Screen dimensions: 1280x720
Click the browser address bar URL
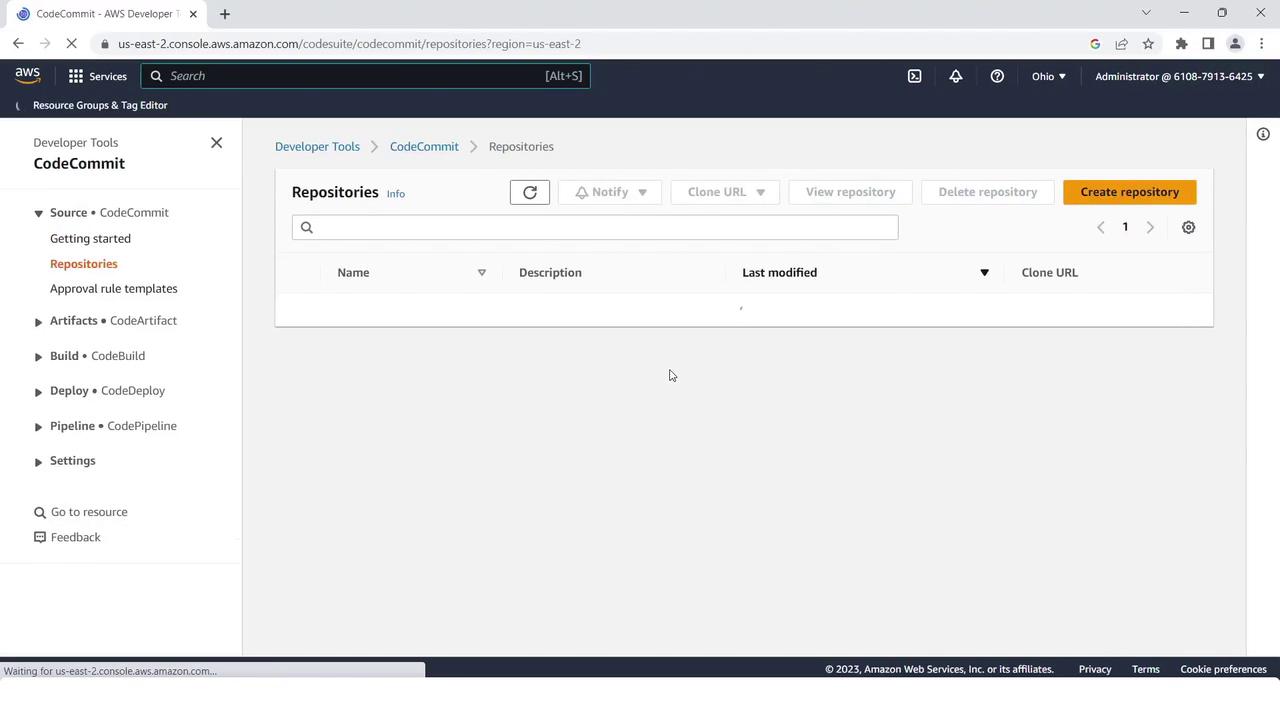(x=349, y=44)
